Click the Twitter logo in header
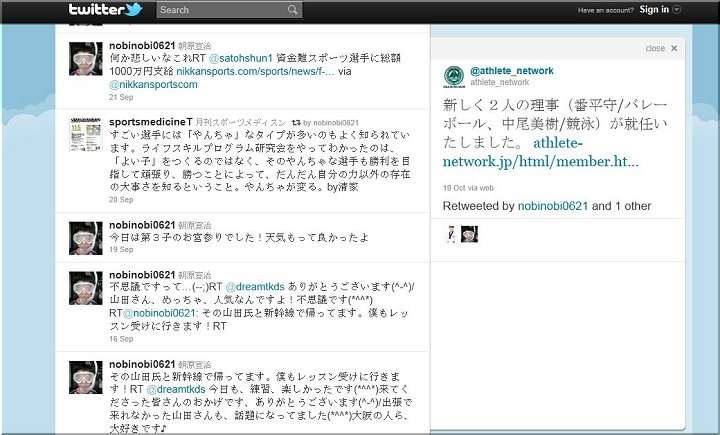 (x=105, y=10)
